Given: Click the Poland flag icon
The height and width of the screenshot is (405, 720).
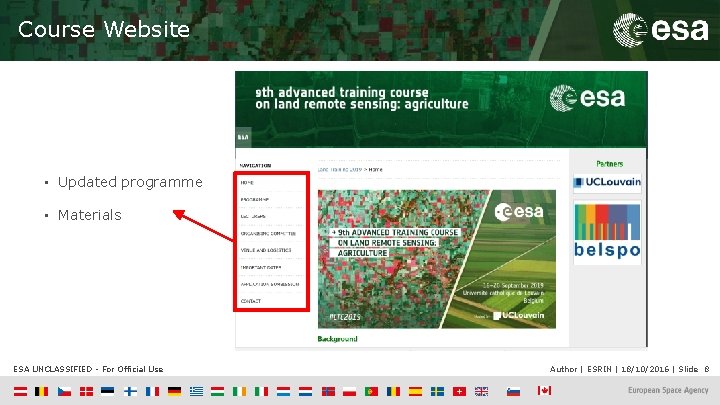Looking at the screenshot, I should point(349,391).
